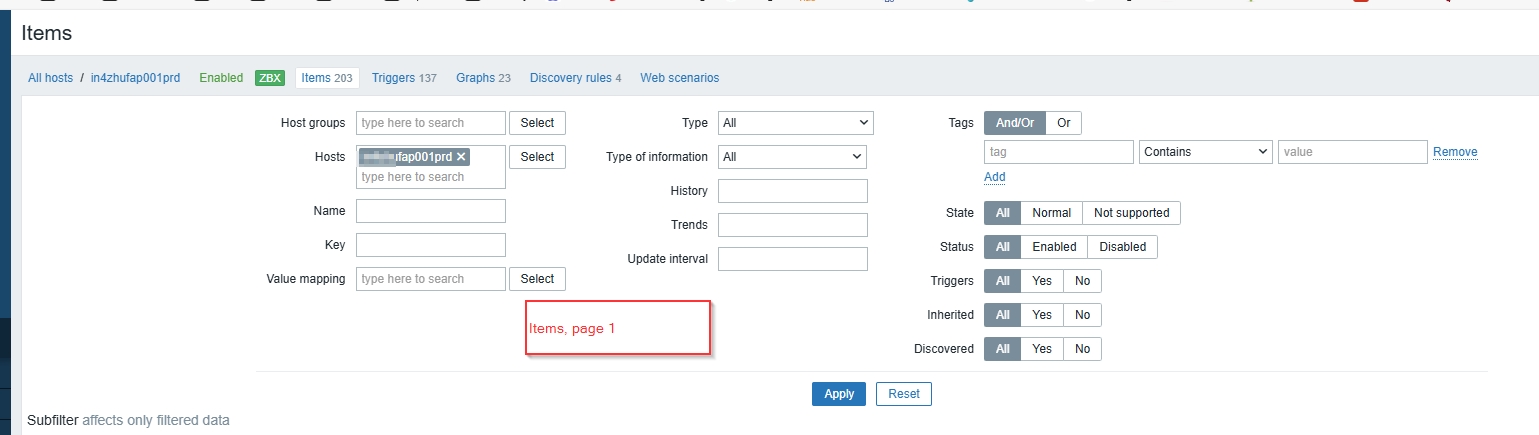Click the Add tag link
This screenshot has width=1539, height=435.
[x=994, y=177]
